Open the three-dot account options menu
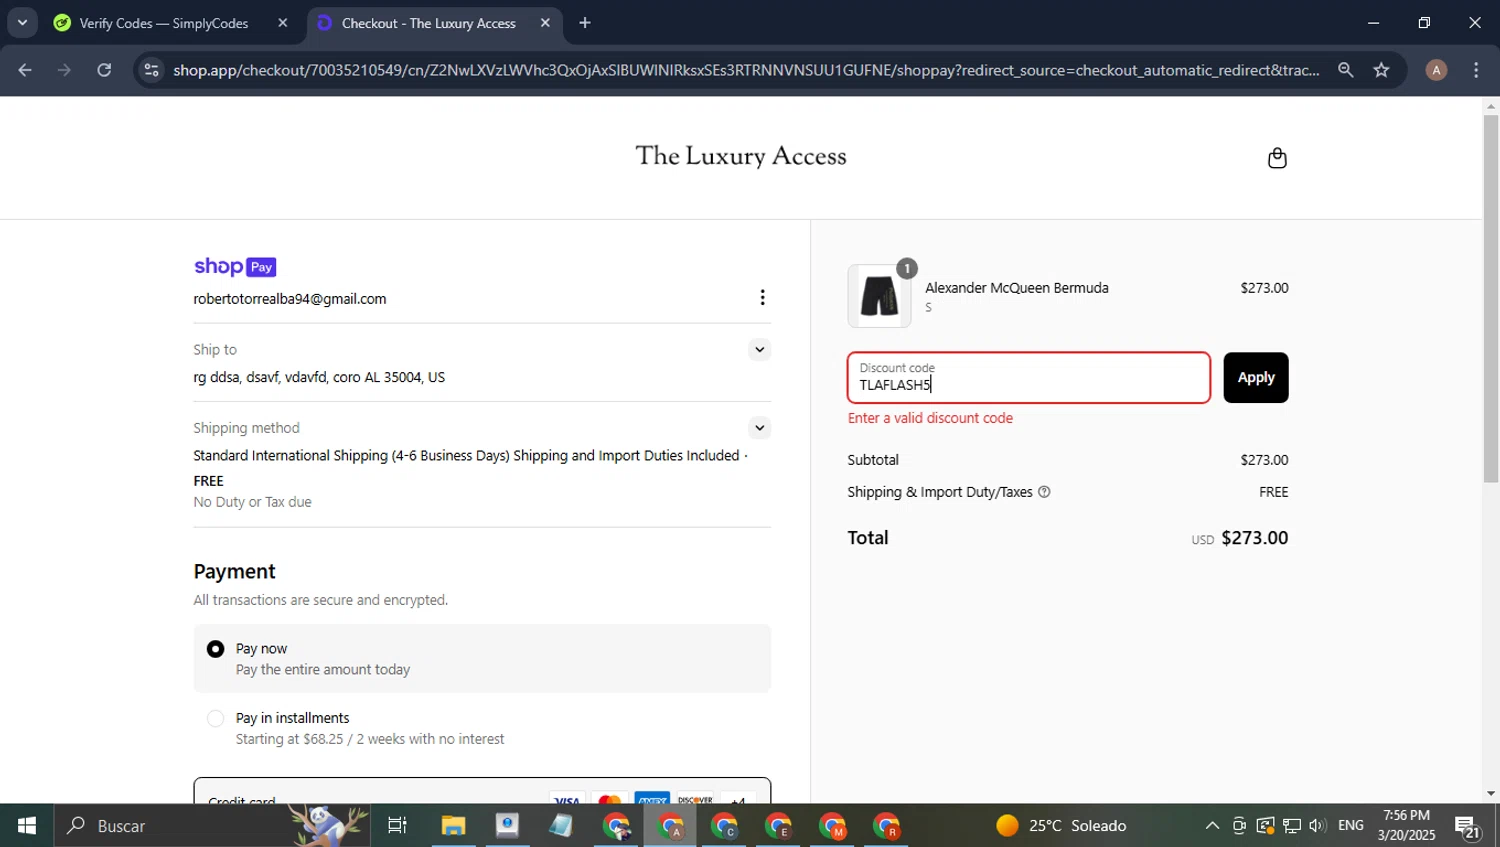 [x=762, y=298]
